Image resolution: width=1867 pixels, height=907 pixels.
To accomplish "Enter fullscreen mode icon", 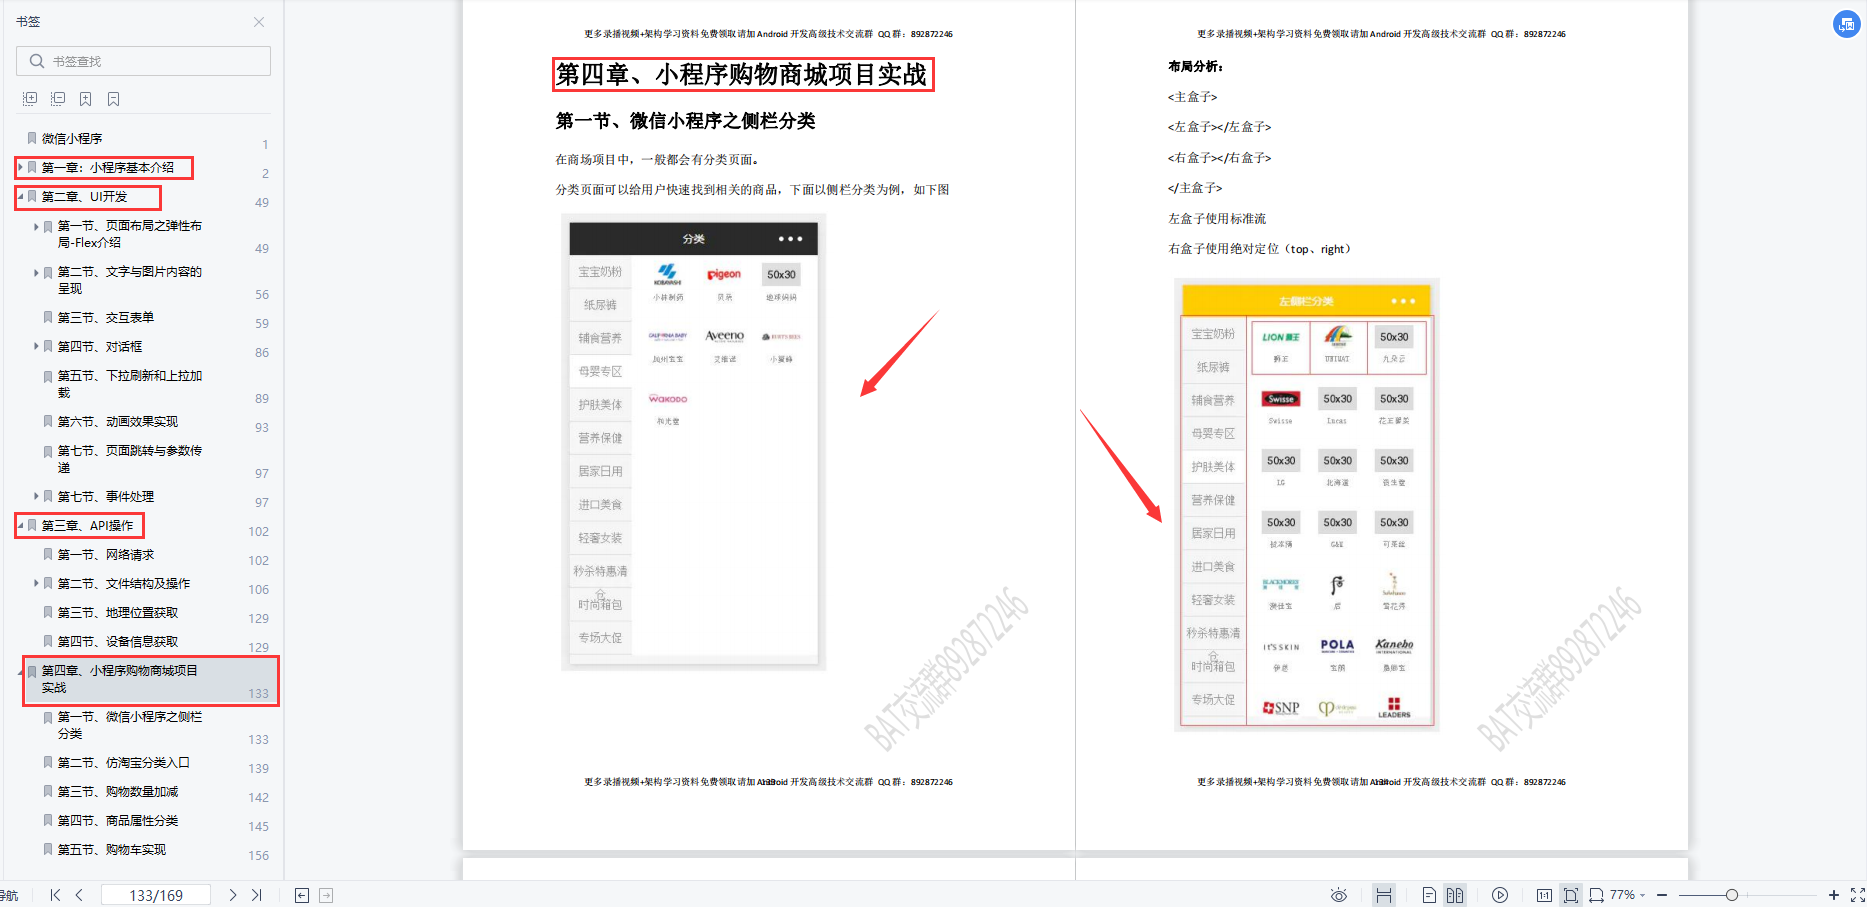I will (x=1857, y=895).
